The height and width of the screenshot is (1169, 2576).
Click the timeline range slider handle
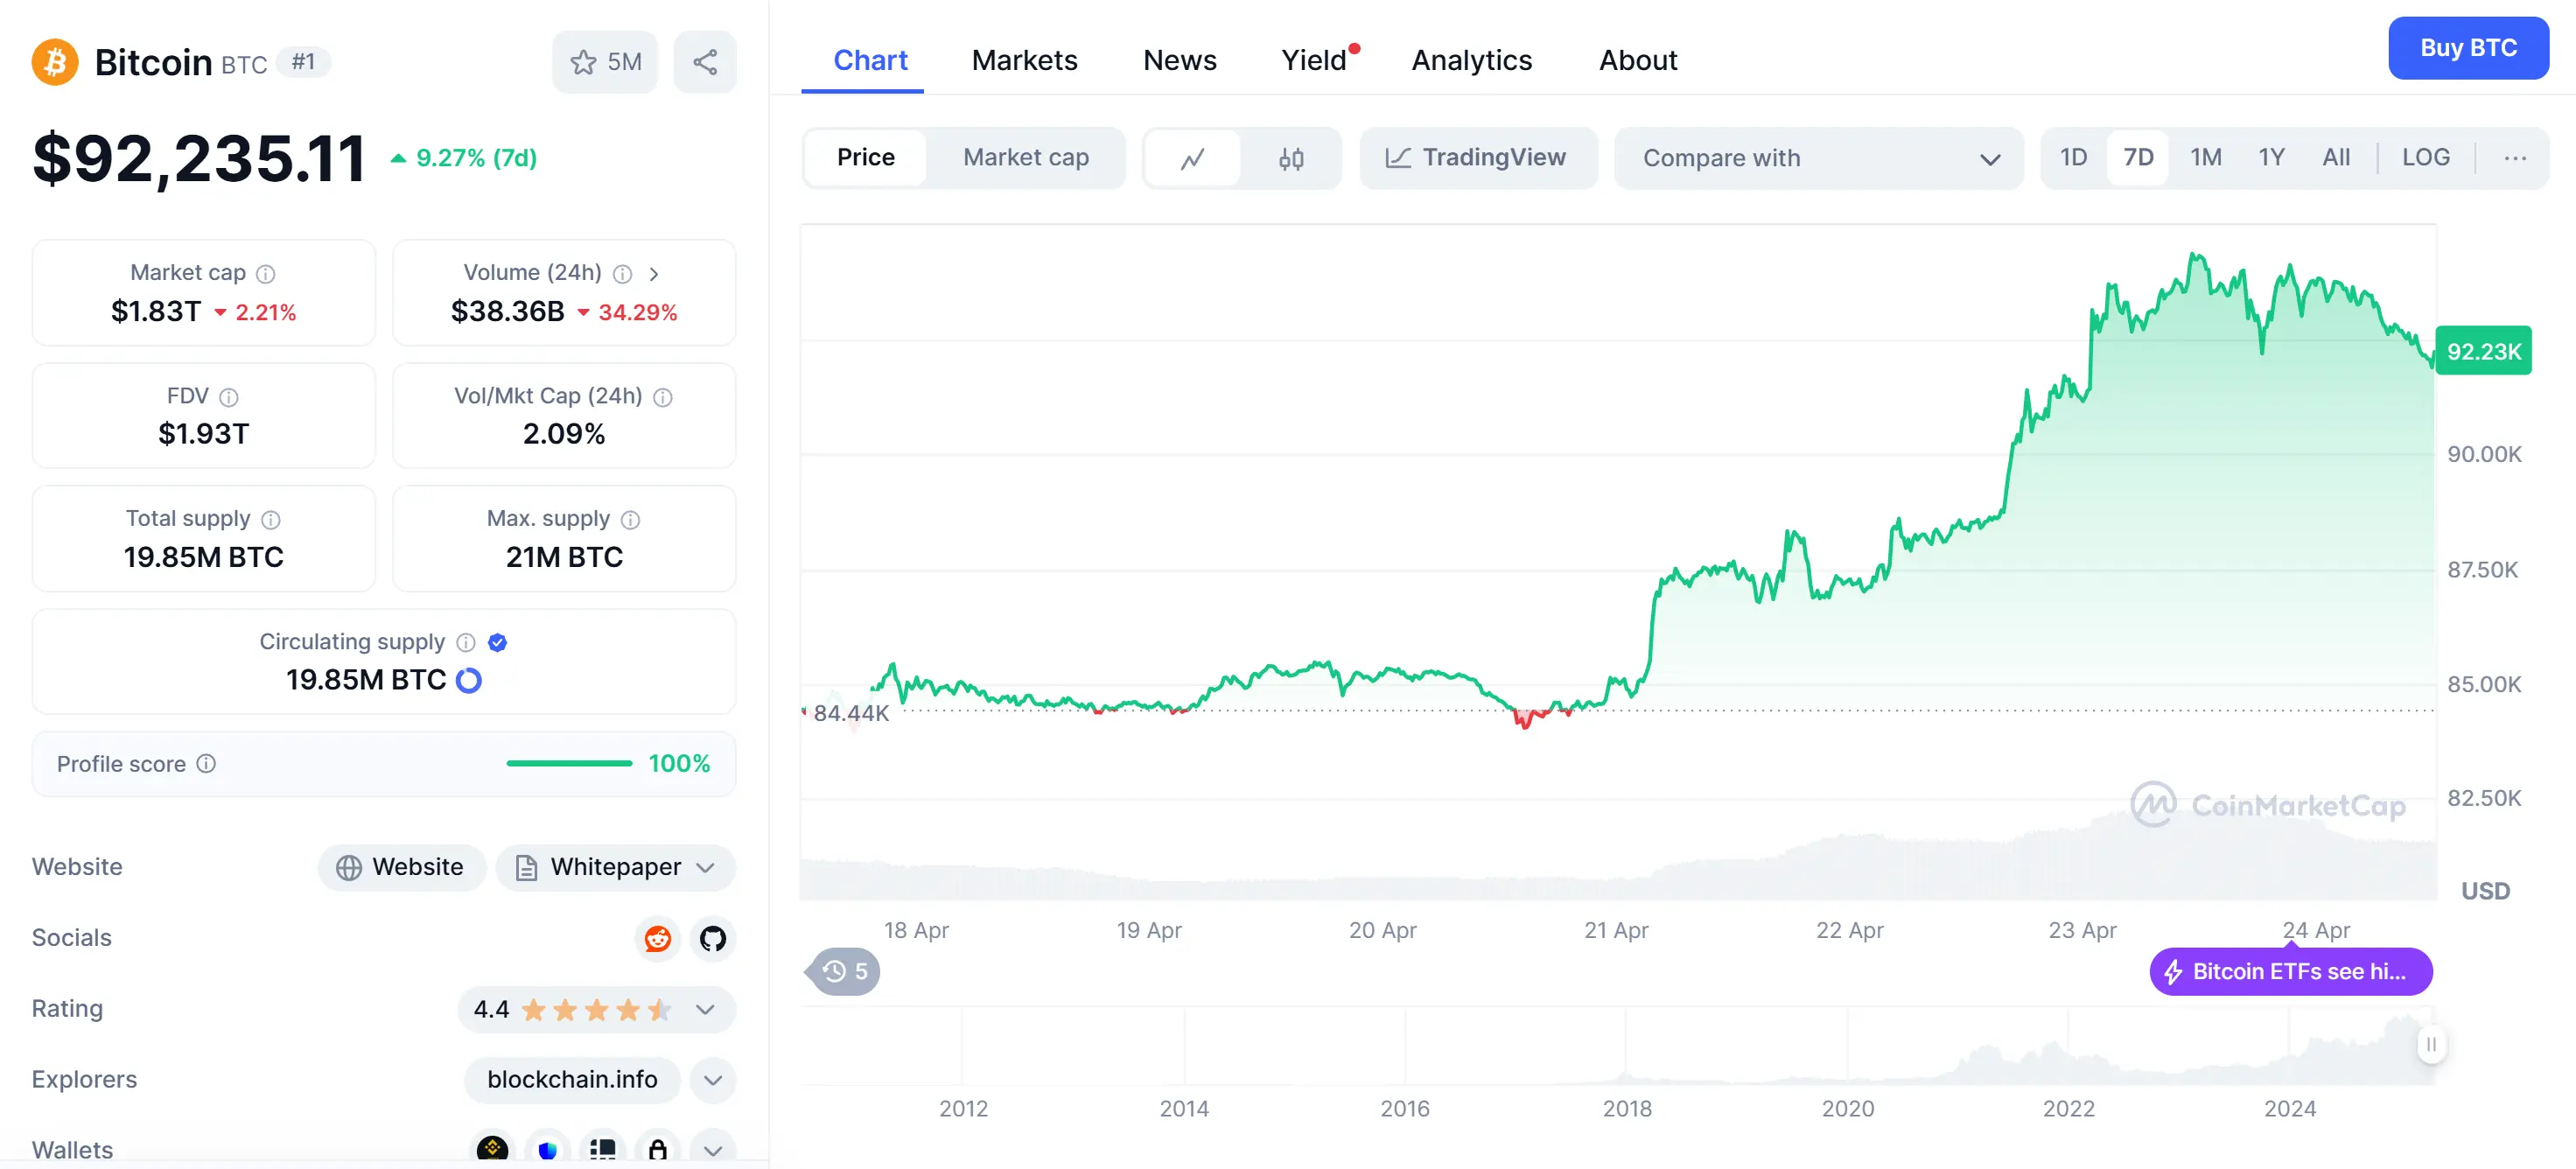click(x=2430, y=1044)
